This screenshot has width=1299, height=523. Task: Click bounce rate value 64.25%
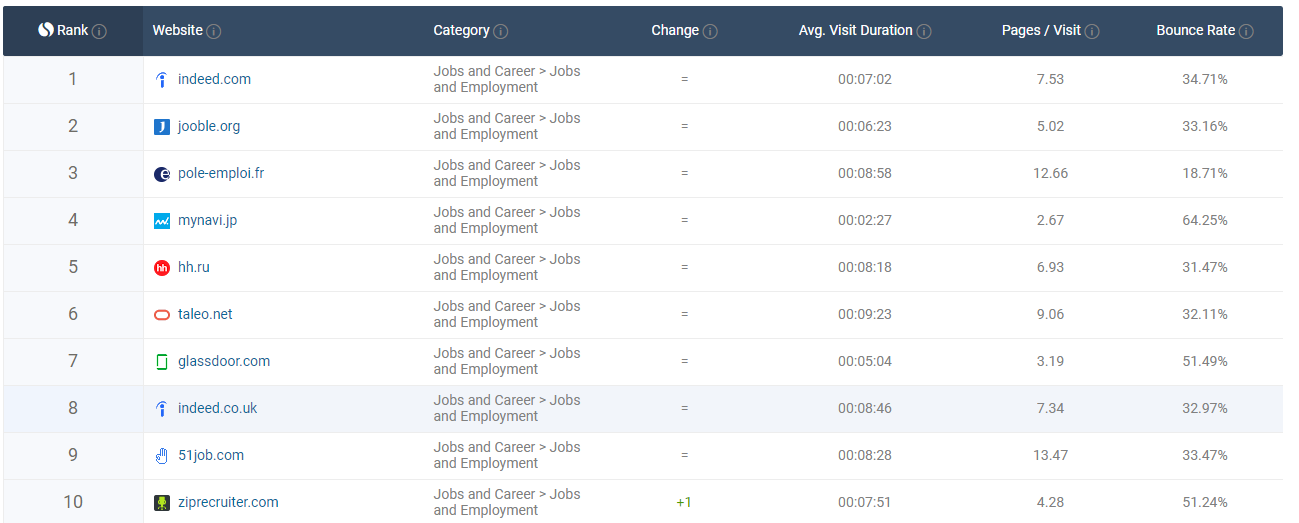pyautogui.click(x=1205, y=220)
